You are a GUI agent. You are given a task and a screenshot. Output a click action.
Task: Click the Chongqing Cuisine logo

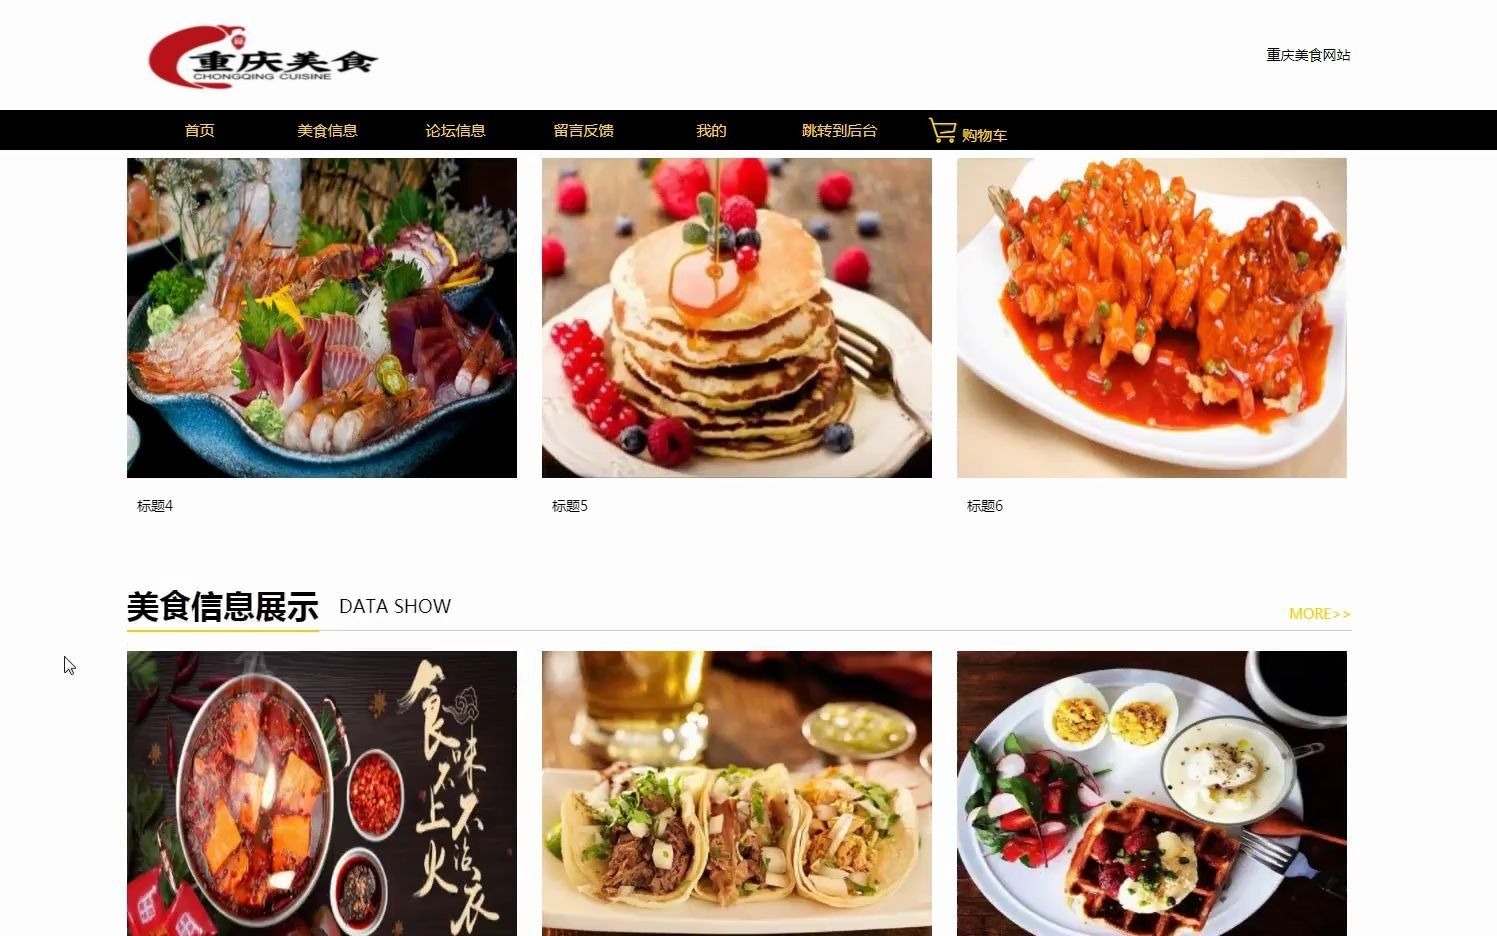[263, 57]
